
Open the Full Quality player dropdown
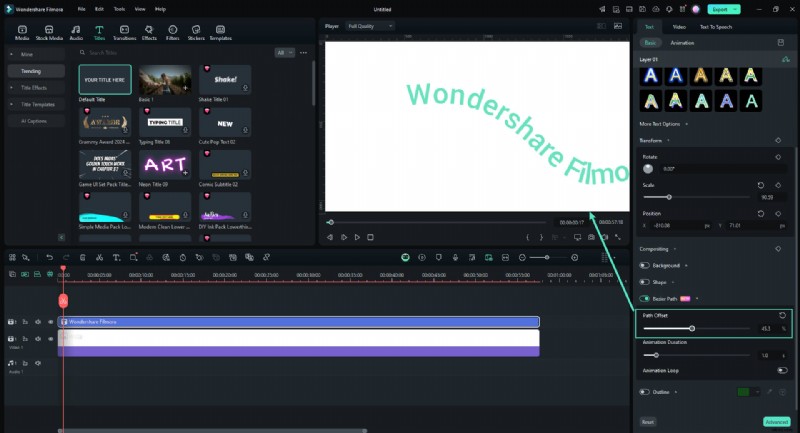coord(370,25)
